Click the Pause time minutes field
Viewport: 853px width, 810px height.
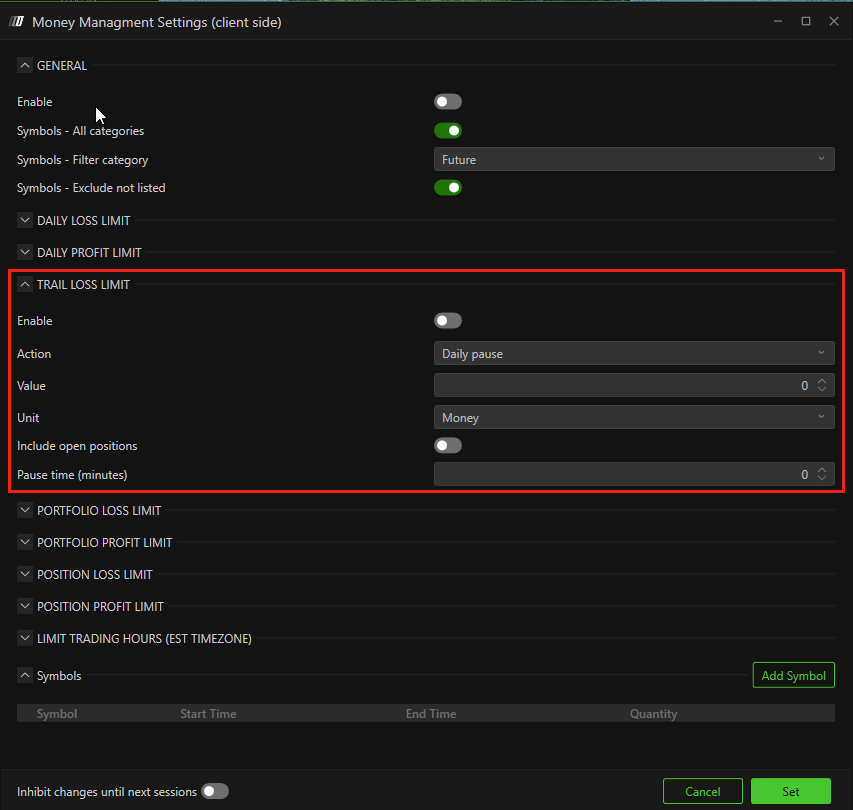pyautogui.click(x=620, y=475)
